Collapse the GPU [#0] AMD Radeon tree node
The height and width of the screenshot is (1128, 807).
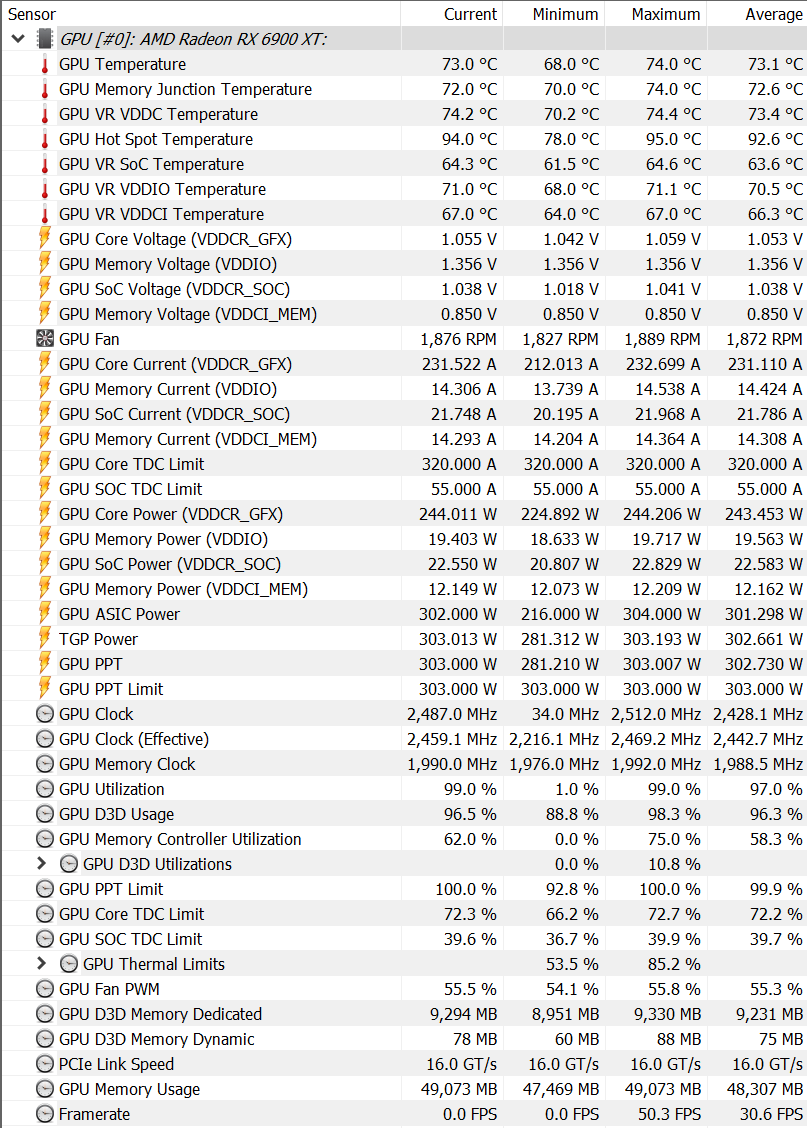click(x=18, y=39)
